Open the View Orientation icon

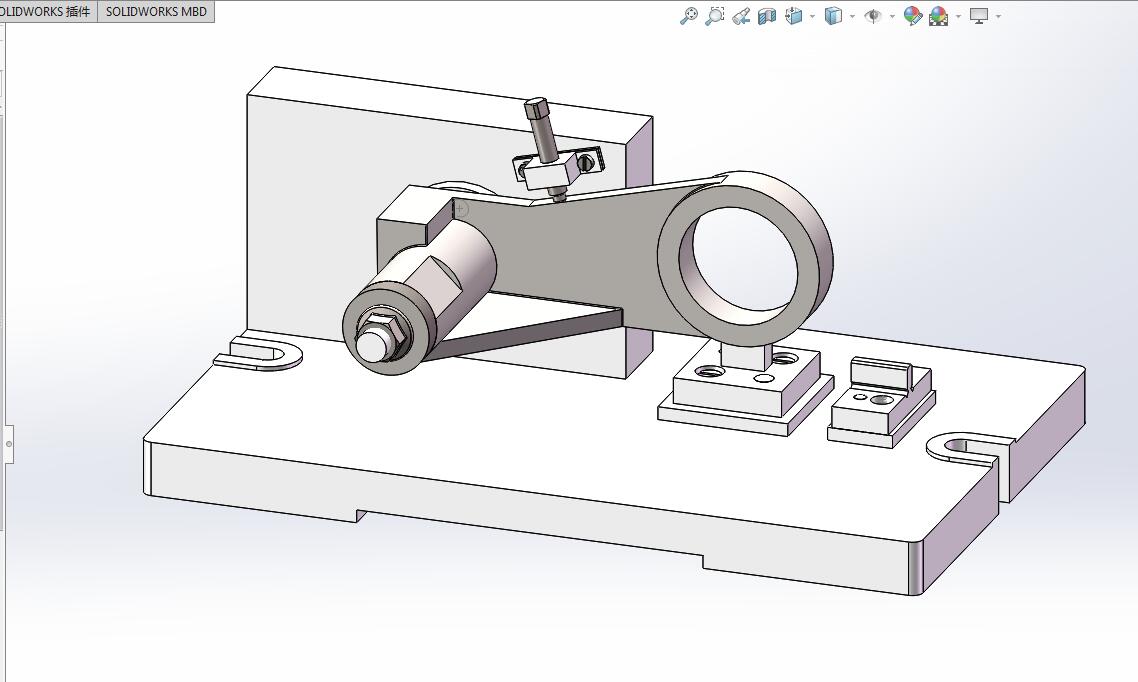tap(793, 15)
